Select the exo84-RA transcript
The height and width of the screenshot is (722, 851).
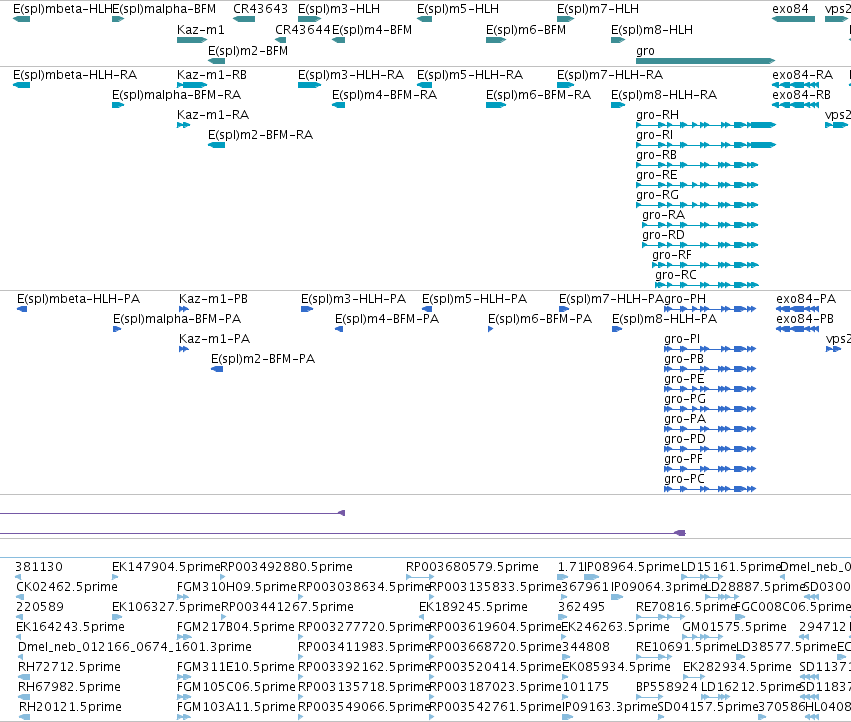tap(796, 85)
